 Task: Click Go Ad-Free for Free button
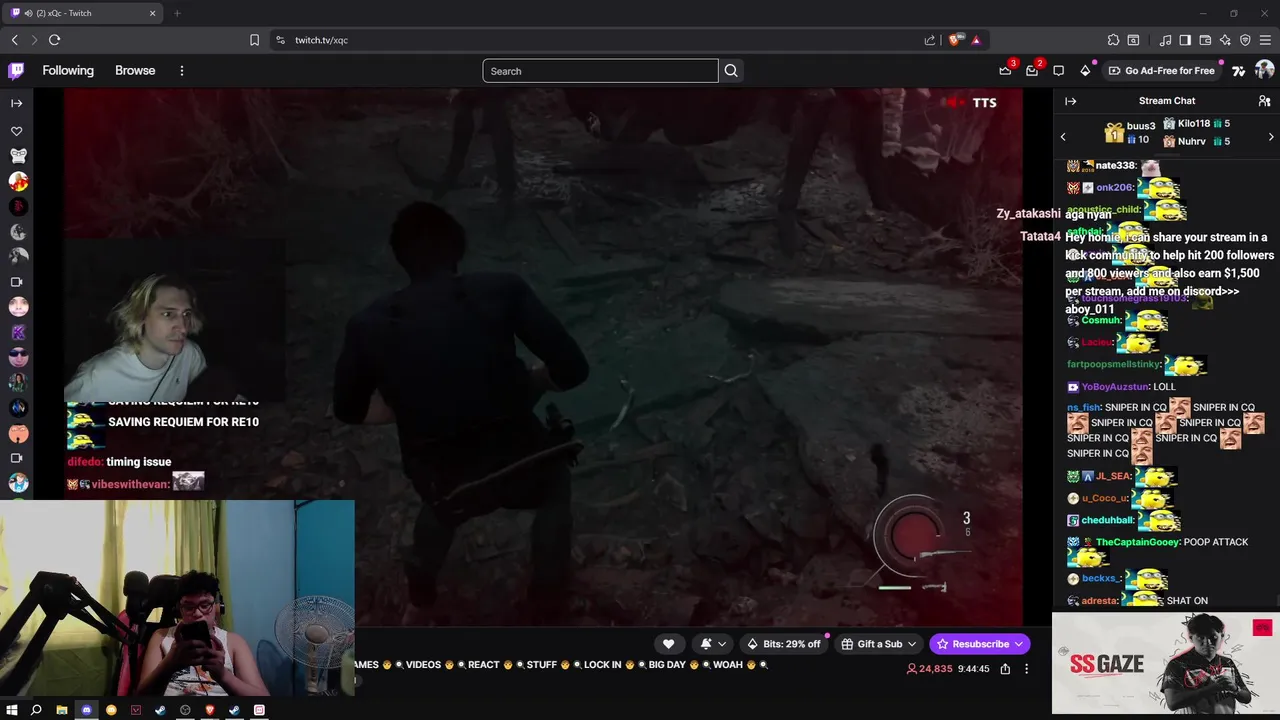pos(1162,71)
